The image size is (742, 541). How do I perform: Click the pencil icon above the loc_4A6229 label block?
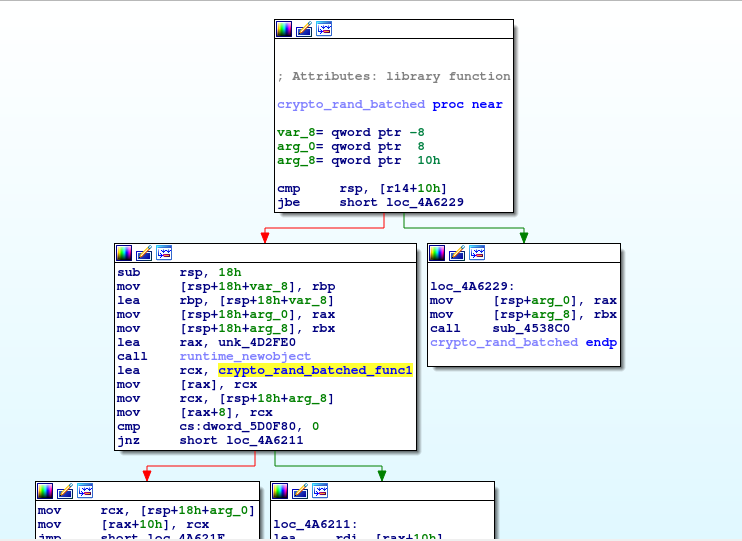456,253
